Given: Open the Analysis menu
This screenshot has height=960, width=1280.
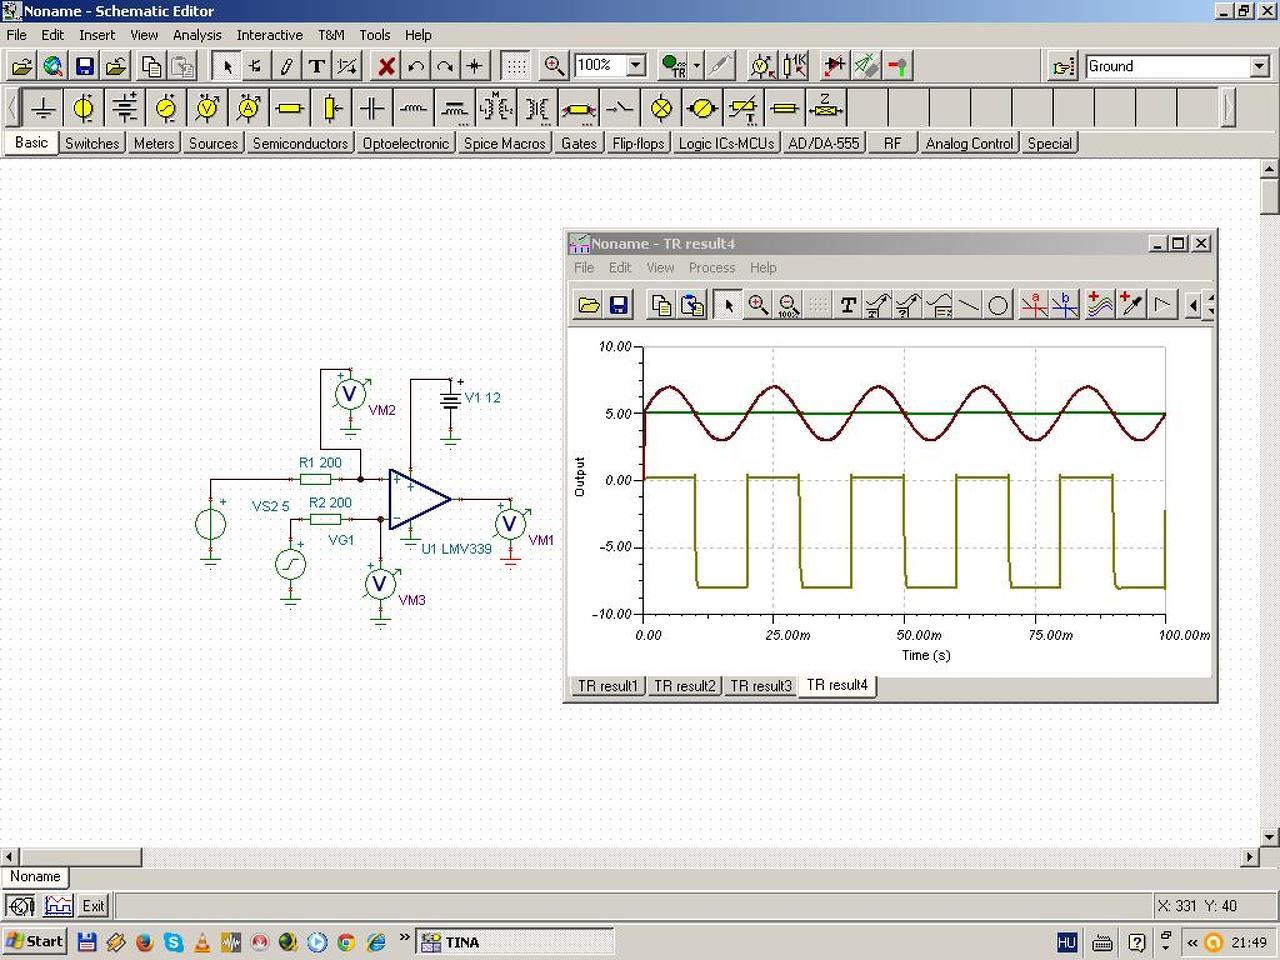Looking at the screenshot, I should point(197,35).
